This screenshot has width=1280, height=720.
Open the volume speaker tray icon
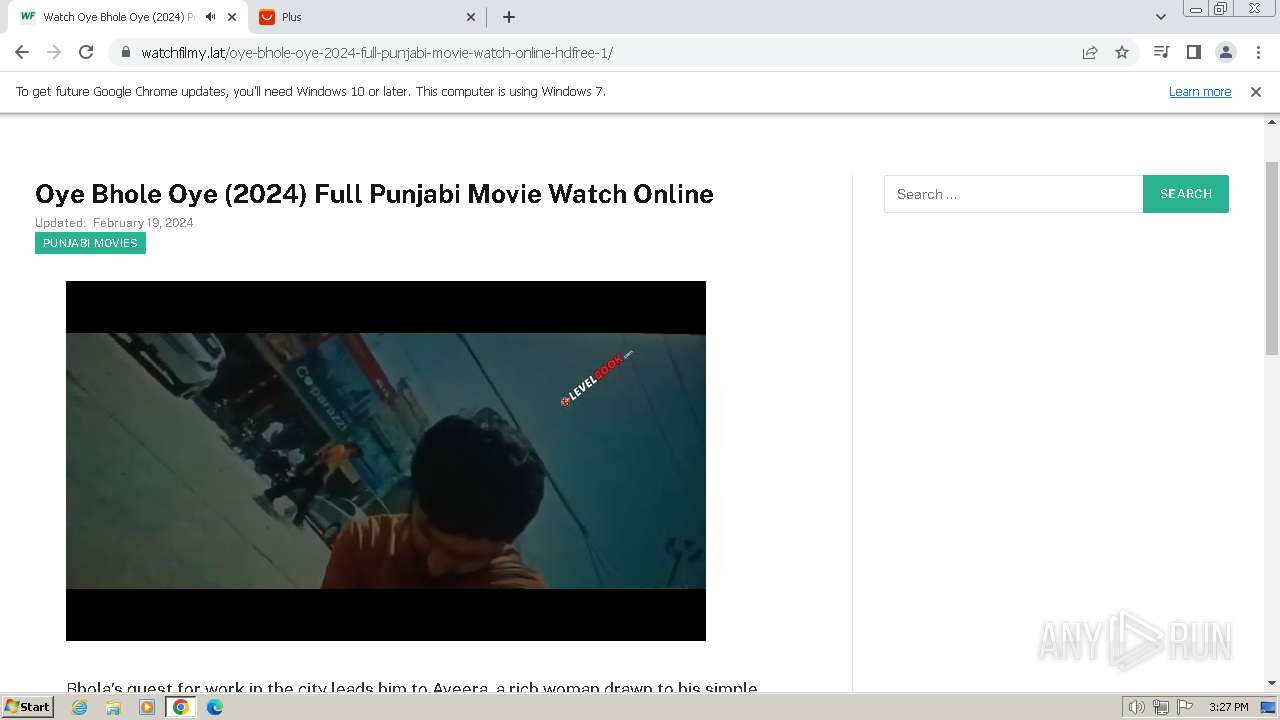[1136, 707]
